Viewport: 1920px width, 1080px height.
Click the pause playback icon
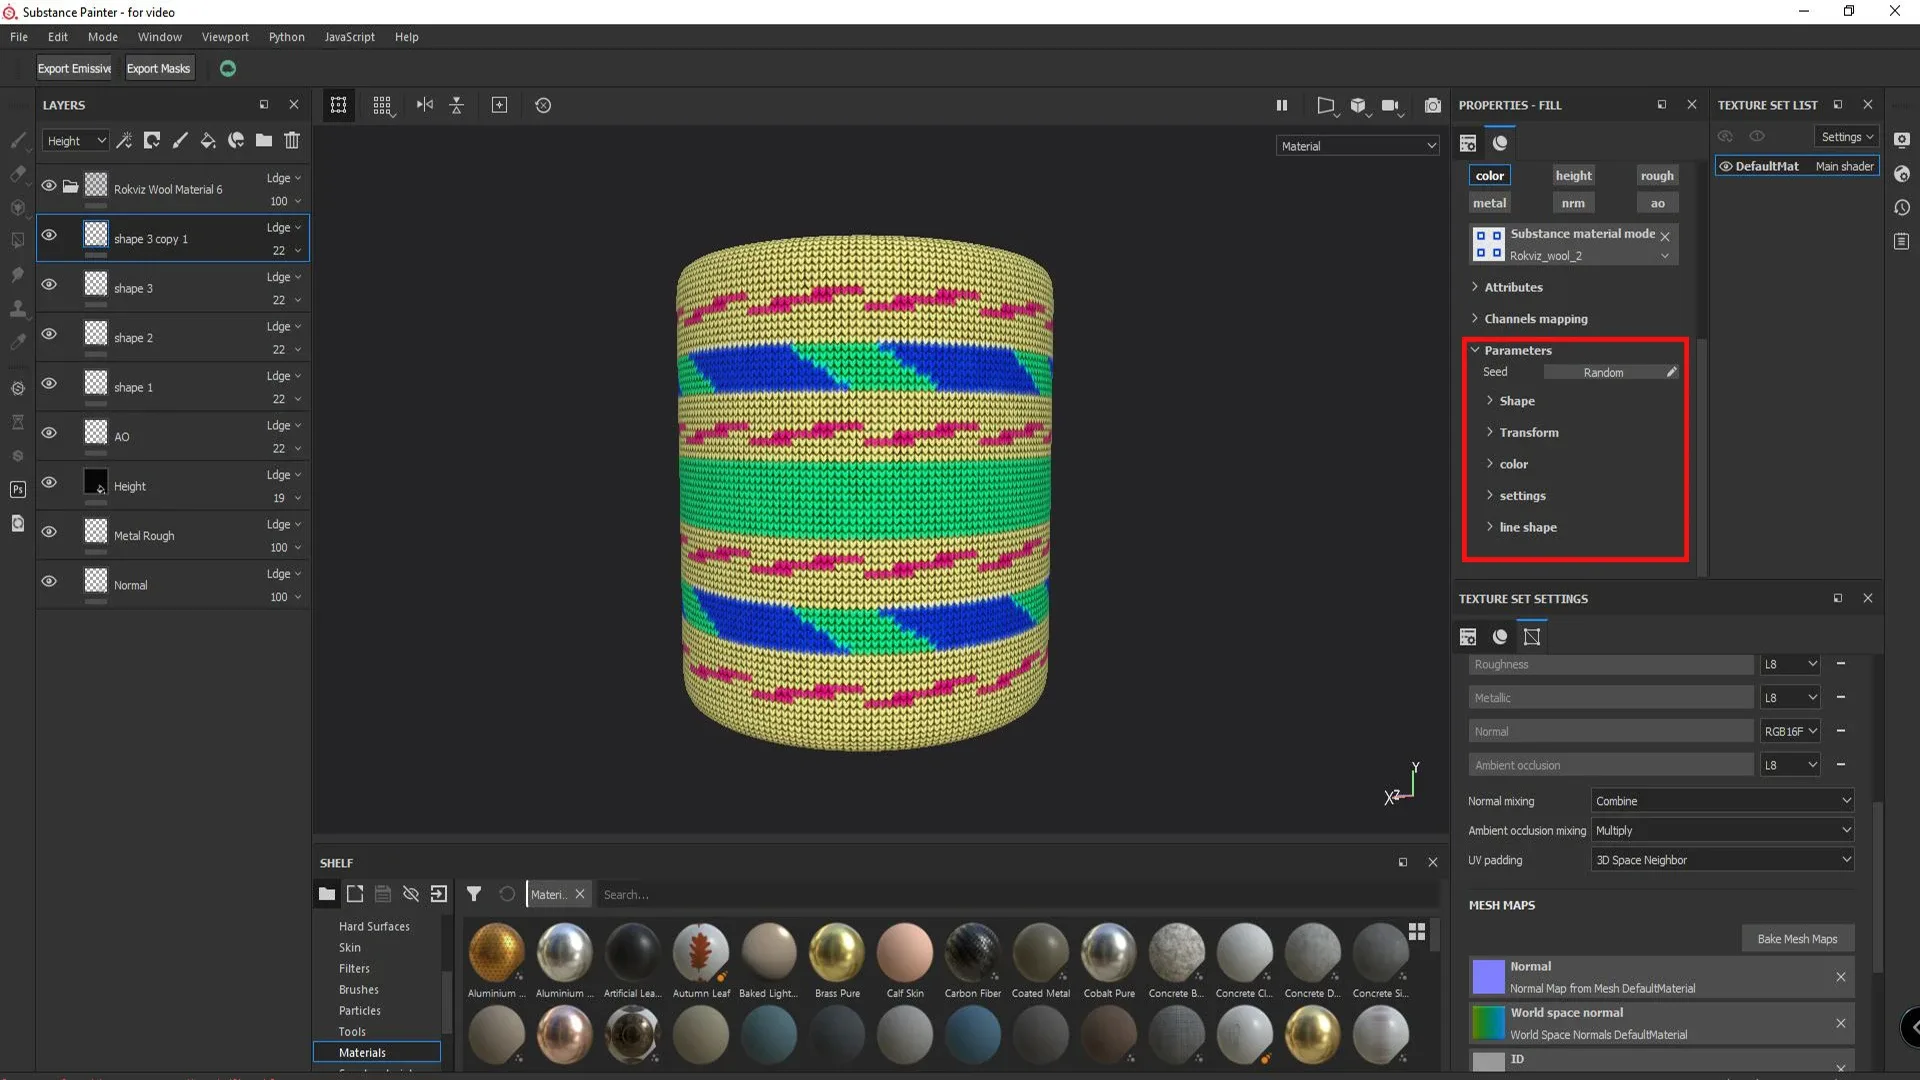1280,104
